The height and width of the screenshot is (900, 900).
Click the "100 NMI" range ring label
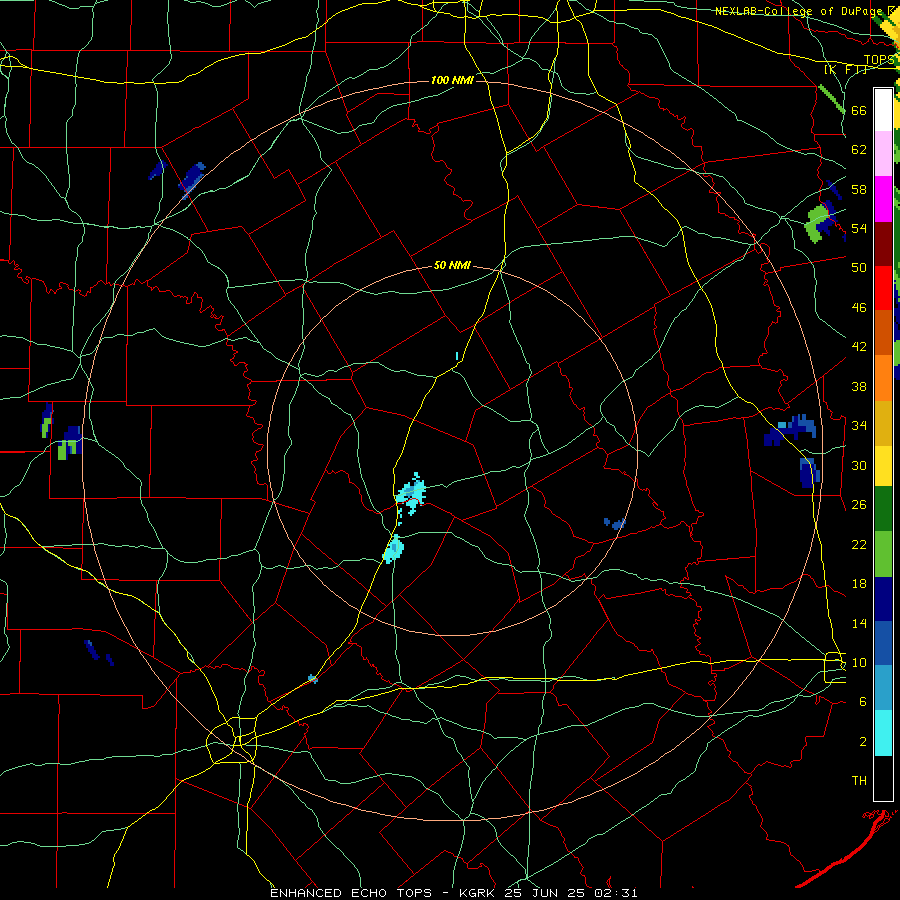452,80
